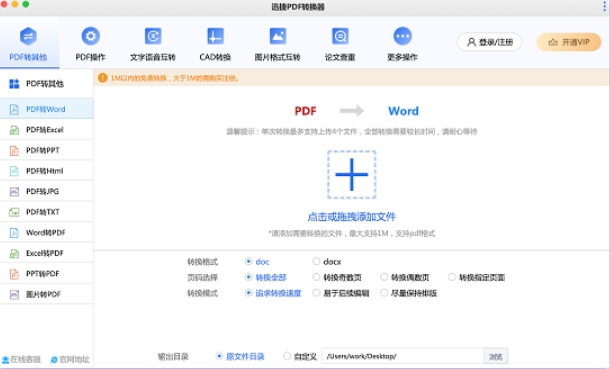Select the 文字语音互转 toolbar icon

coord(153,36)
